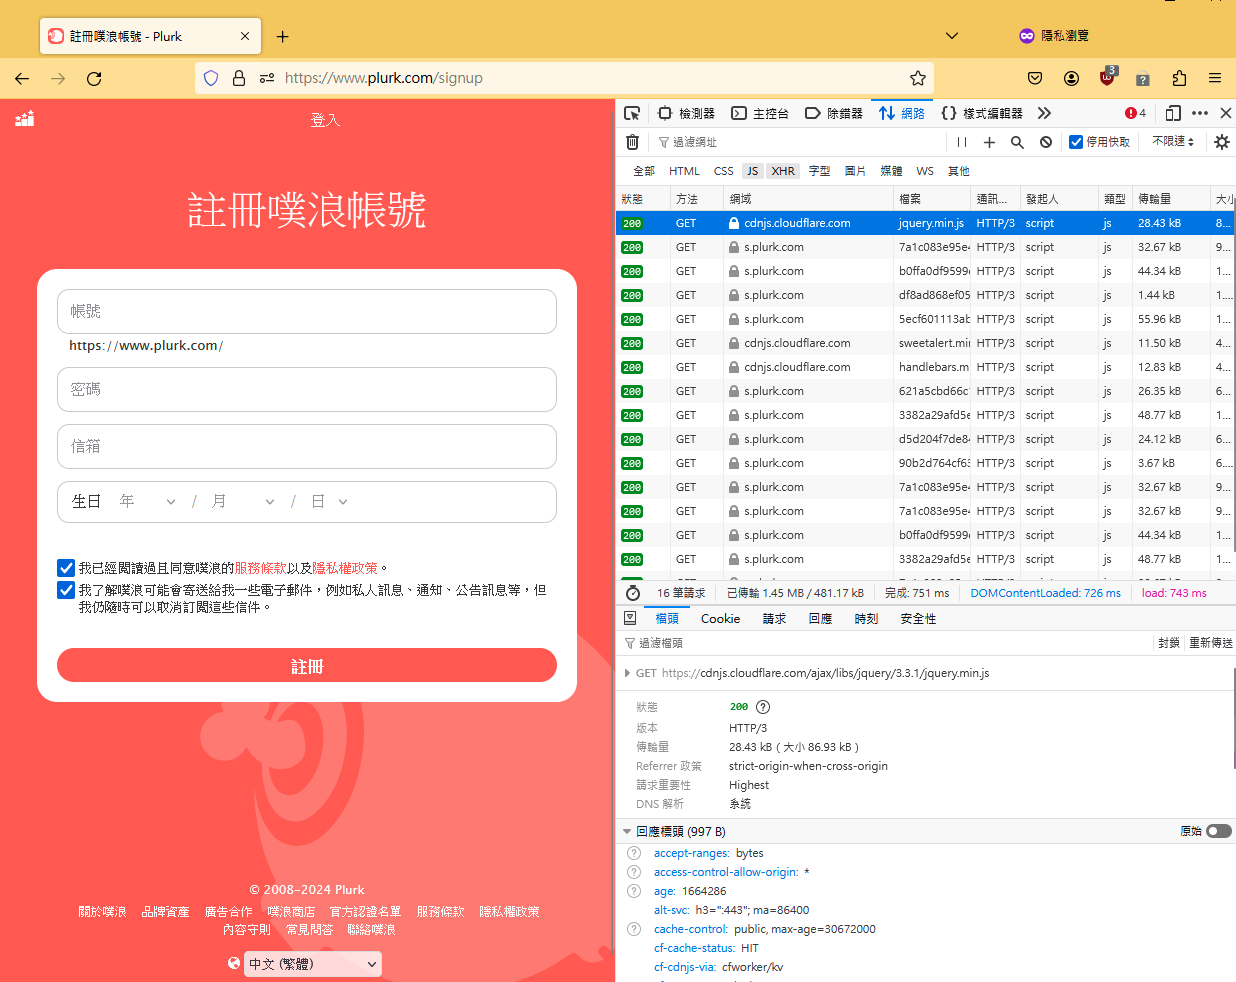Open the 不限速 throttling dropdown

pos(1173,142)
